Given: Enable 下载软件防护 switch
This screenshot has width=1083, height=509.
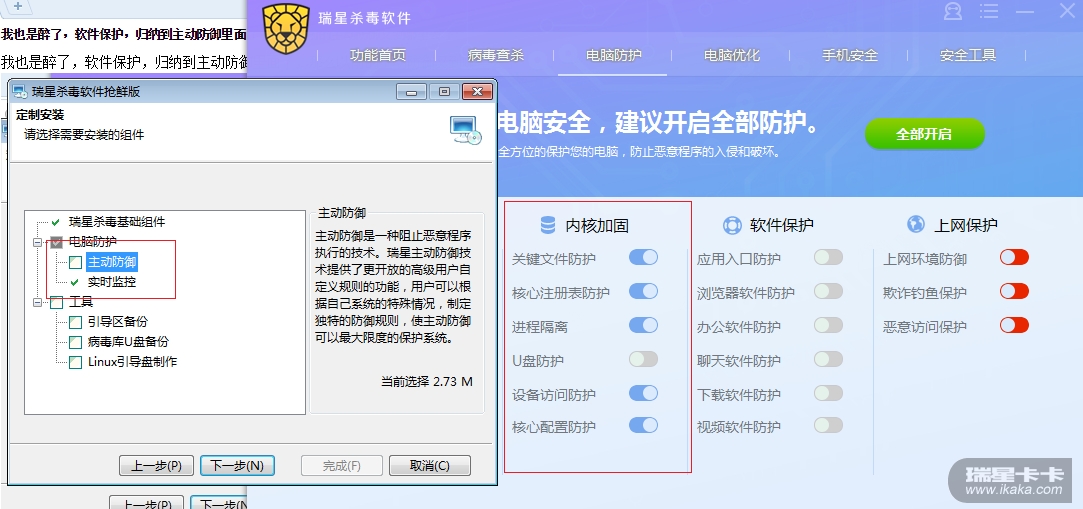Looking at the screenshot, I should pos(828,392).
